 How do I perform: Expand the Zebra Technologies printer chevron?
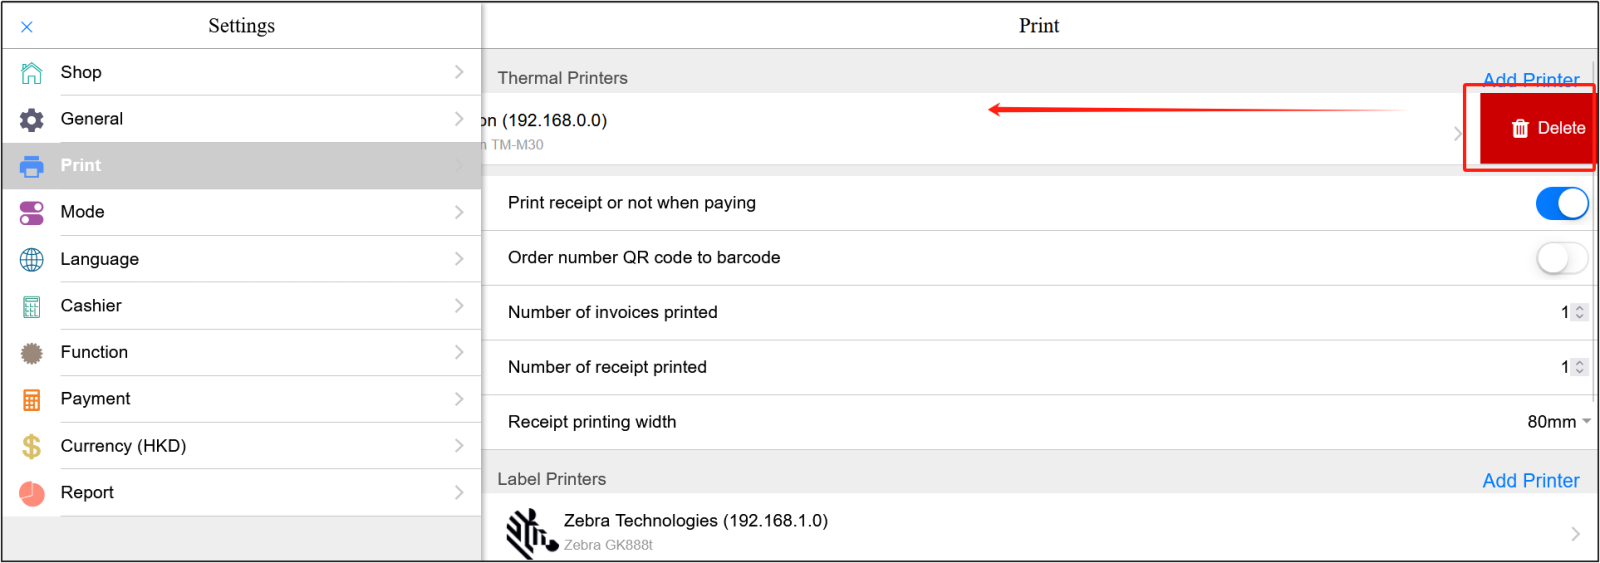[x=1575, y=534]
